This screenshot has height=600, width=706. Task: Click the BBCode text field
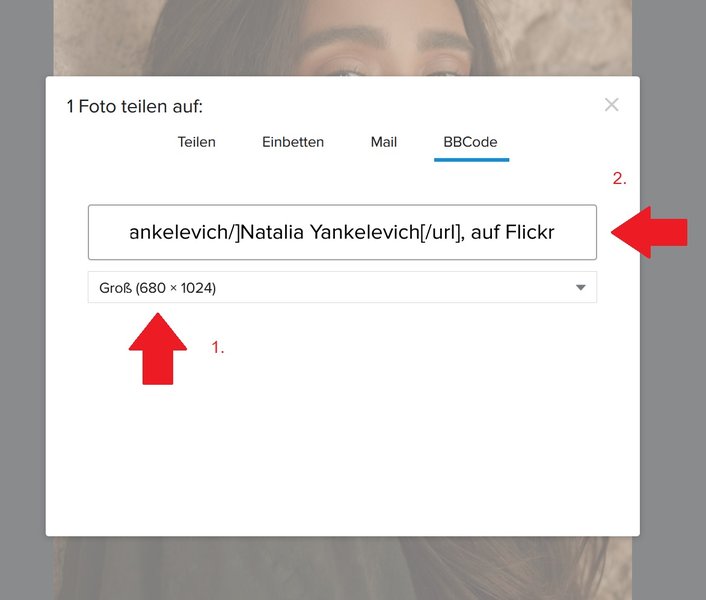(342, 232)
